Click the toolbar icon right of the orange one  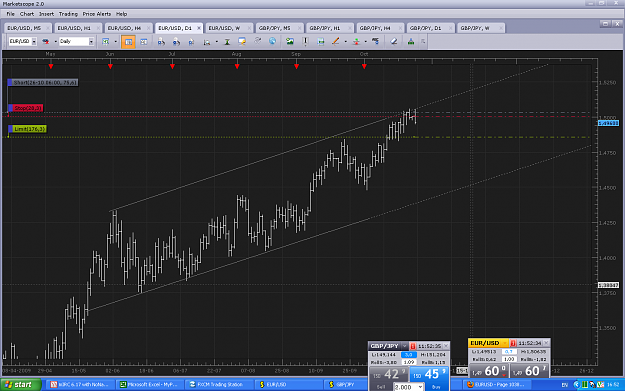[143, 41]
